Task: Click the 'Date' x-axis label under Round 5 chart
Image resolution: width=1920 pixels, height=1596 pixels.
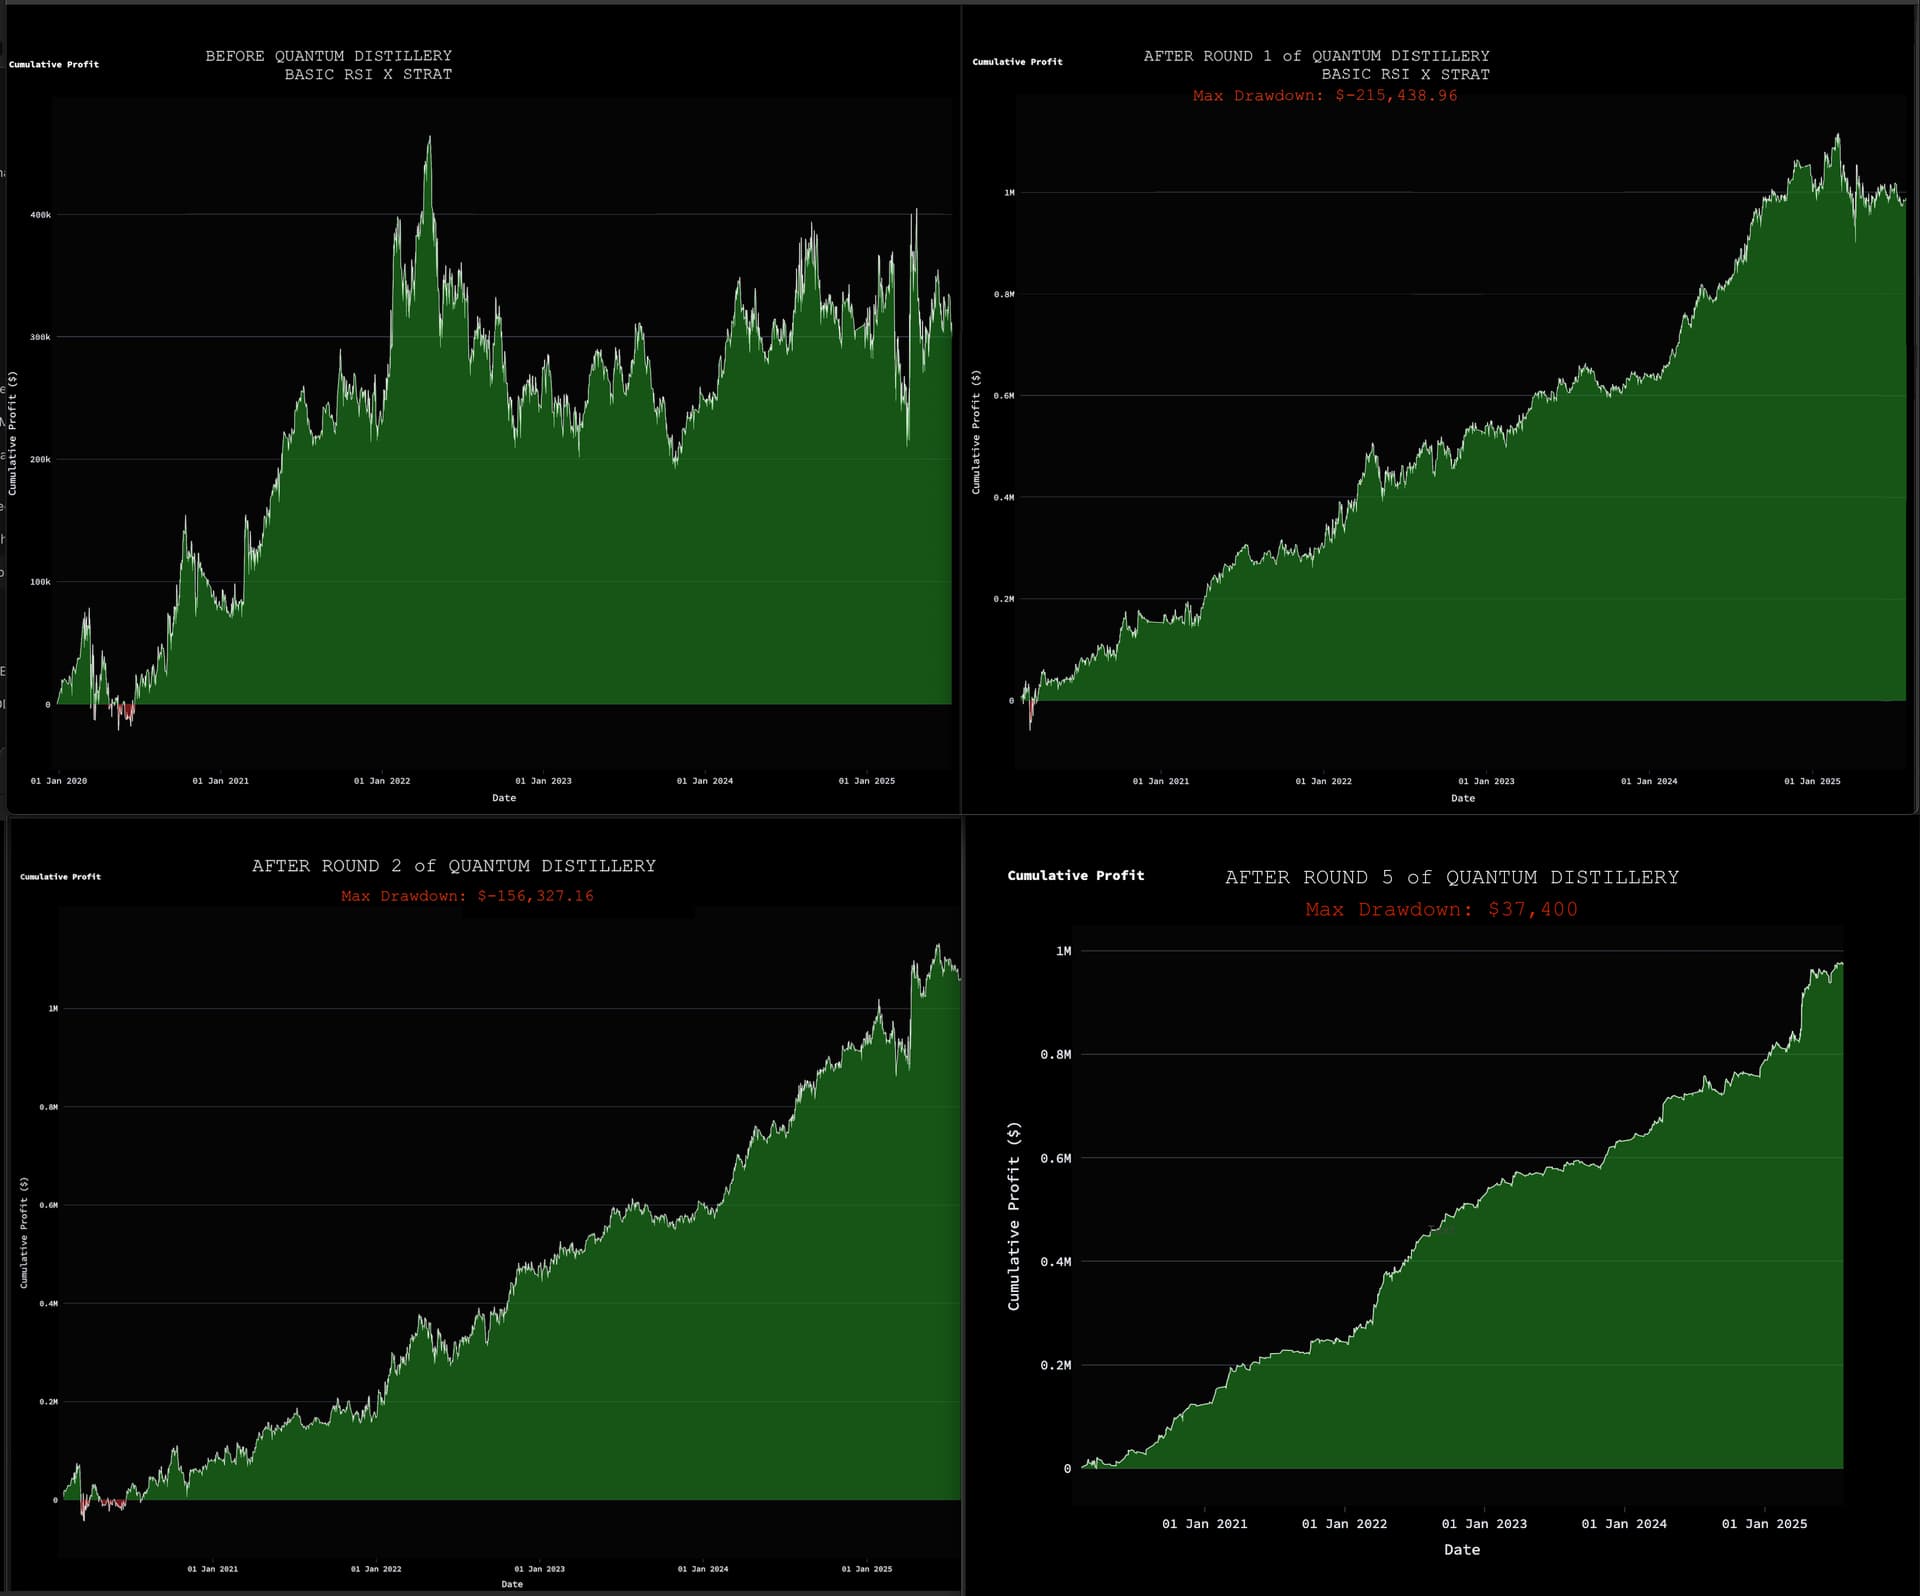Action: click(x=1461, y=1549)
